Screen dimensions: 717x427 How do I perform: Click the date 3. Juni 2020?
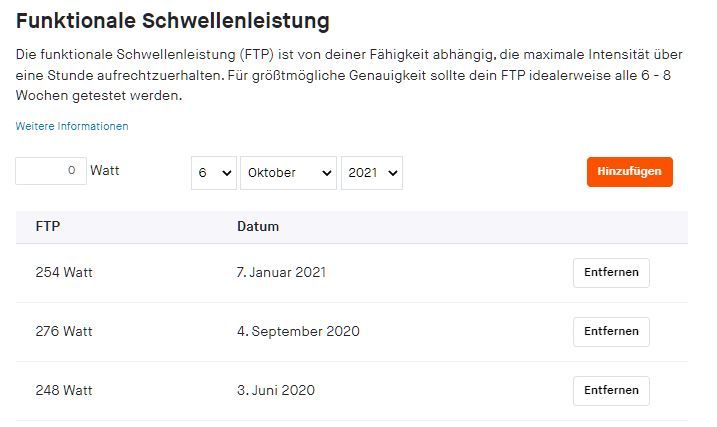[x=276, y=390]
